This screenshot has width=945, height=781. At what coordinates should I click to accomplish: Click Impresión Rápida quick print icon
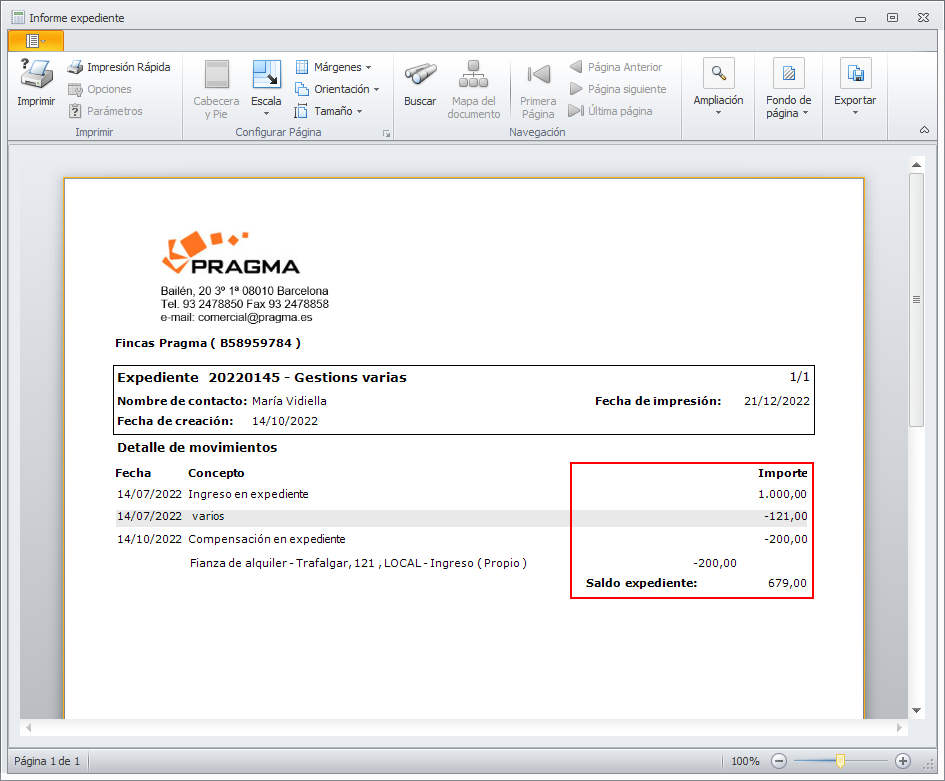tap(75, 67)
